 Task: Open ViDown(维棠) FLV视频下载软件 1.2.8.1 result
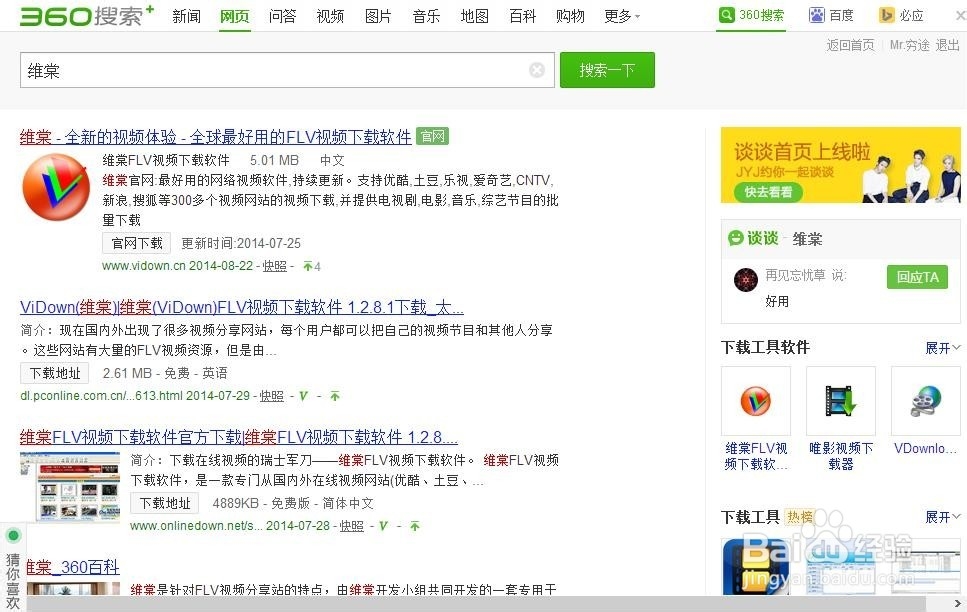tap(242, 307)
